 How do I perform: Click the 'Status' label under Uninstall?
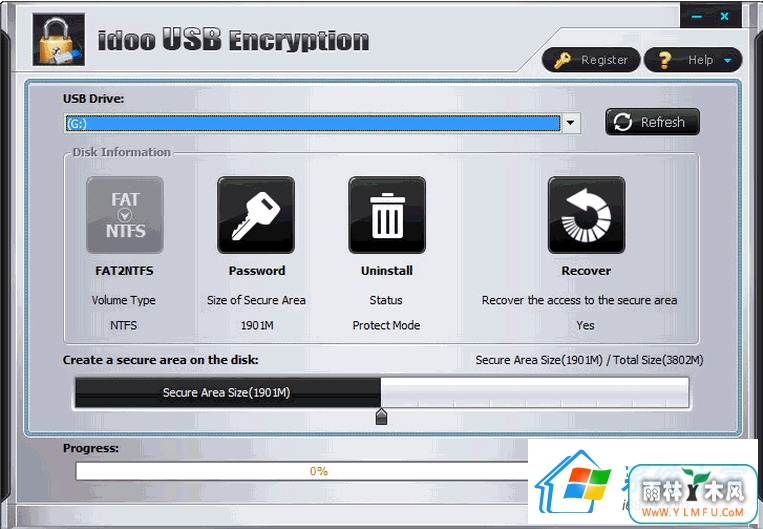[x=386, y=300]
